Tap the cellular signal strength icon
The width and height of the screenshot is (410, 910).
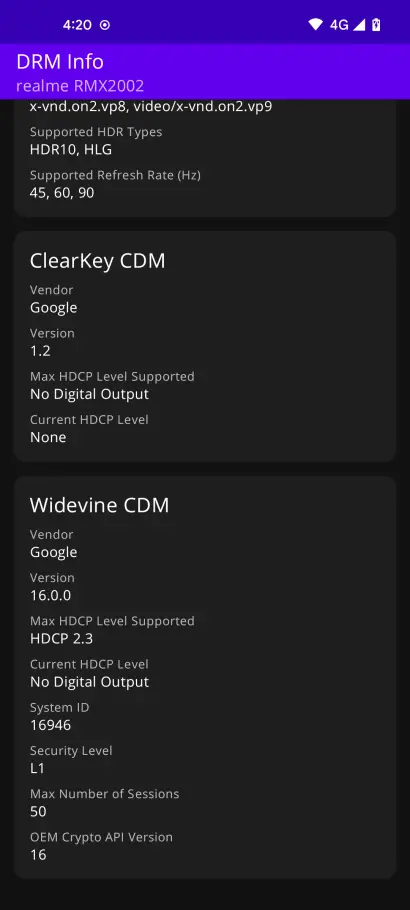[x=359, y=24]
